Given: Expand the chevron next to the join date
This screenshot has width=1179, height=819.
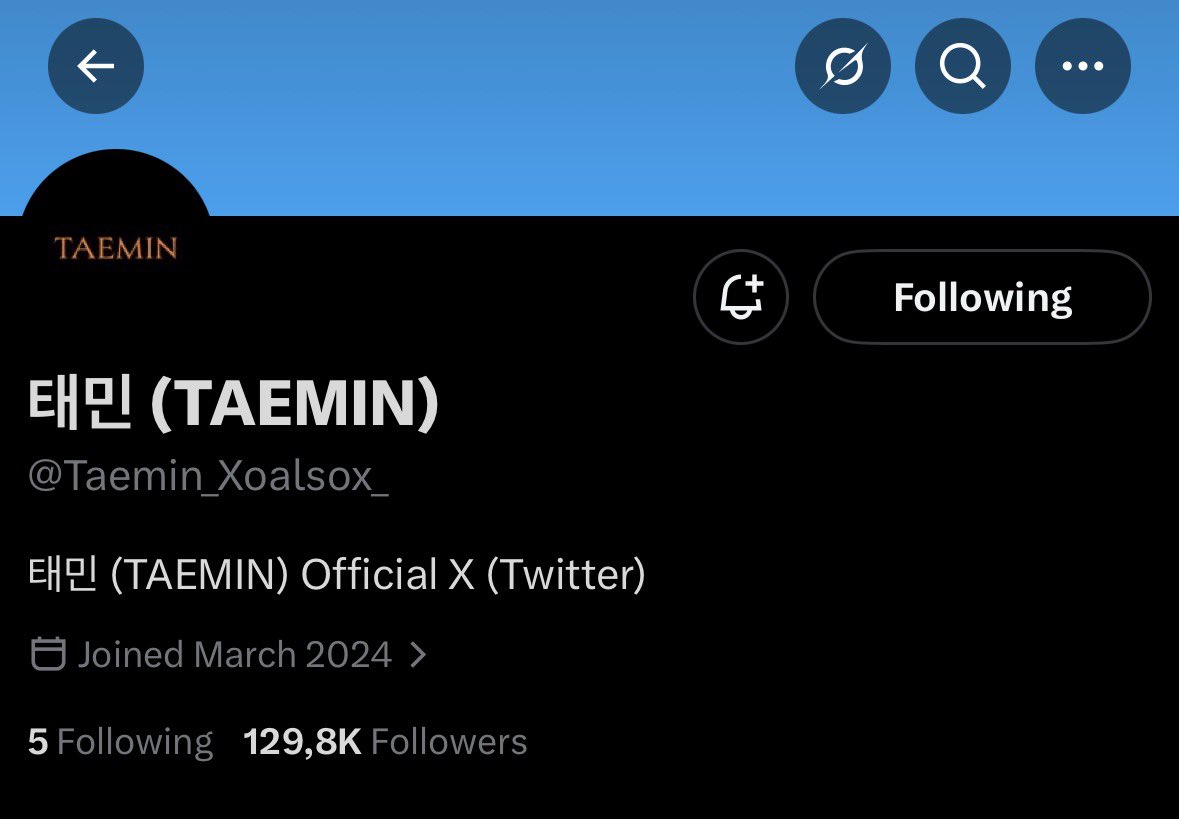Looking at the screenshot, I should [x=419, y=655].
